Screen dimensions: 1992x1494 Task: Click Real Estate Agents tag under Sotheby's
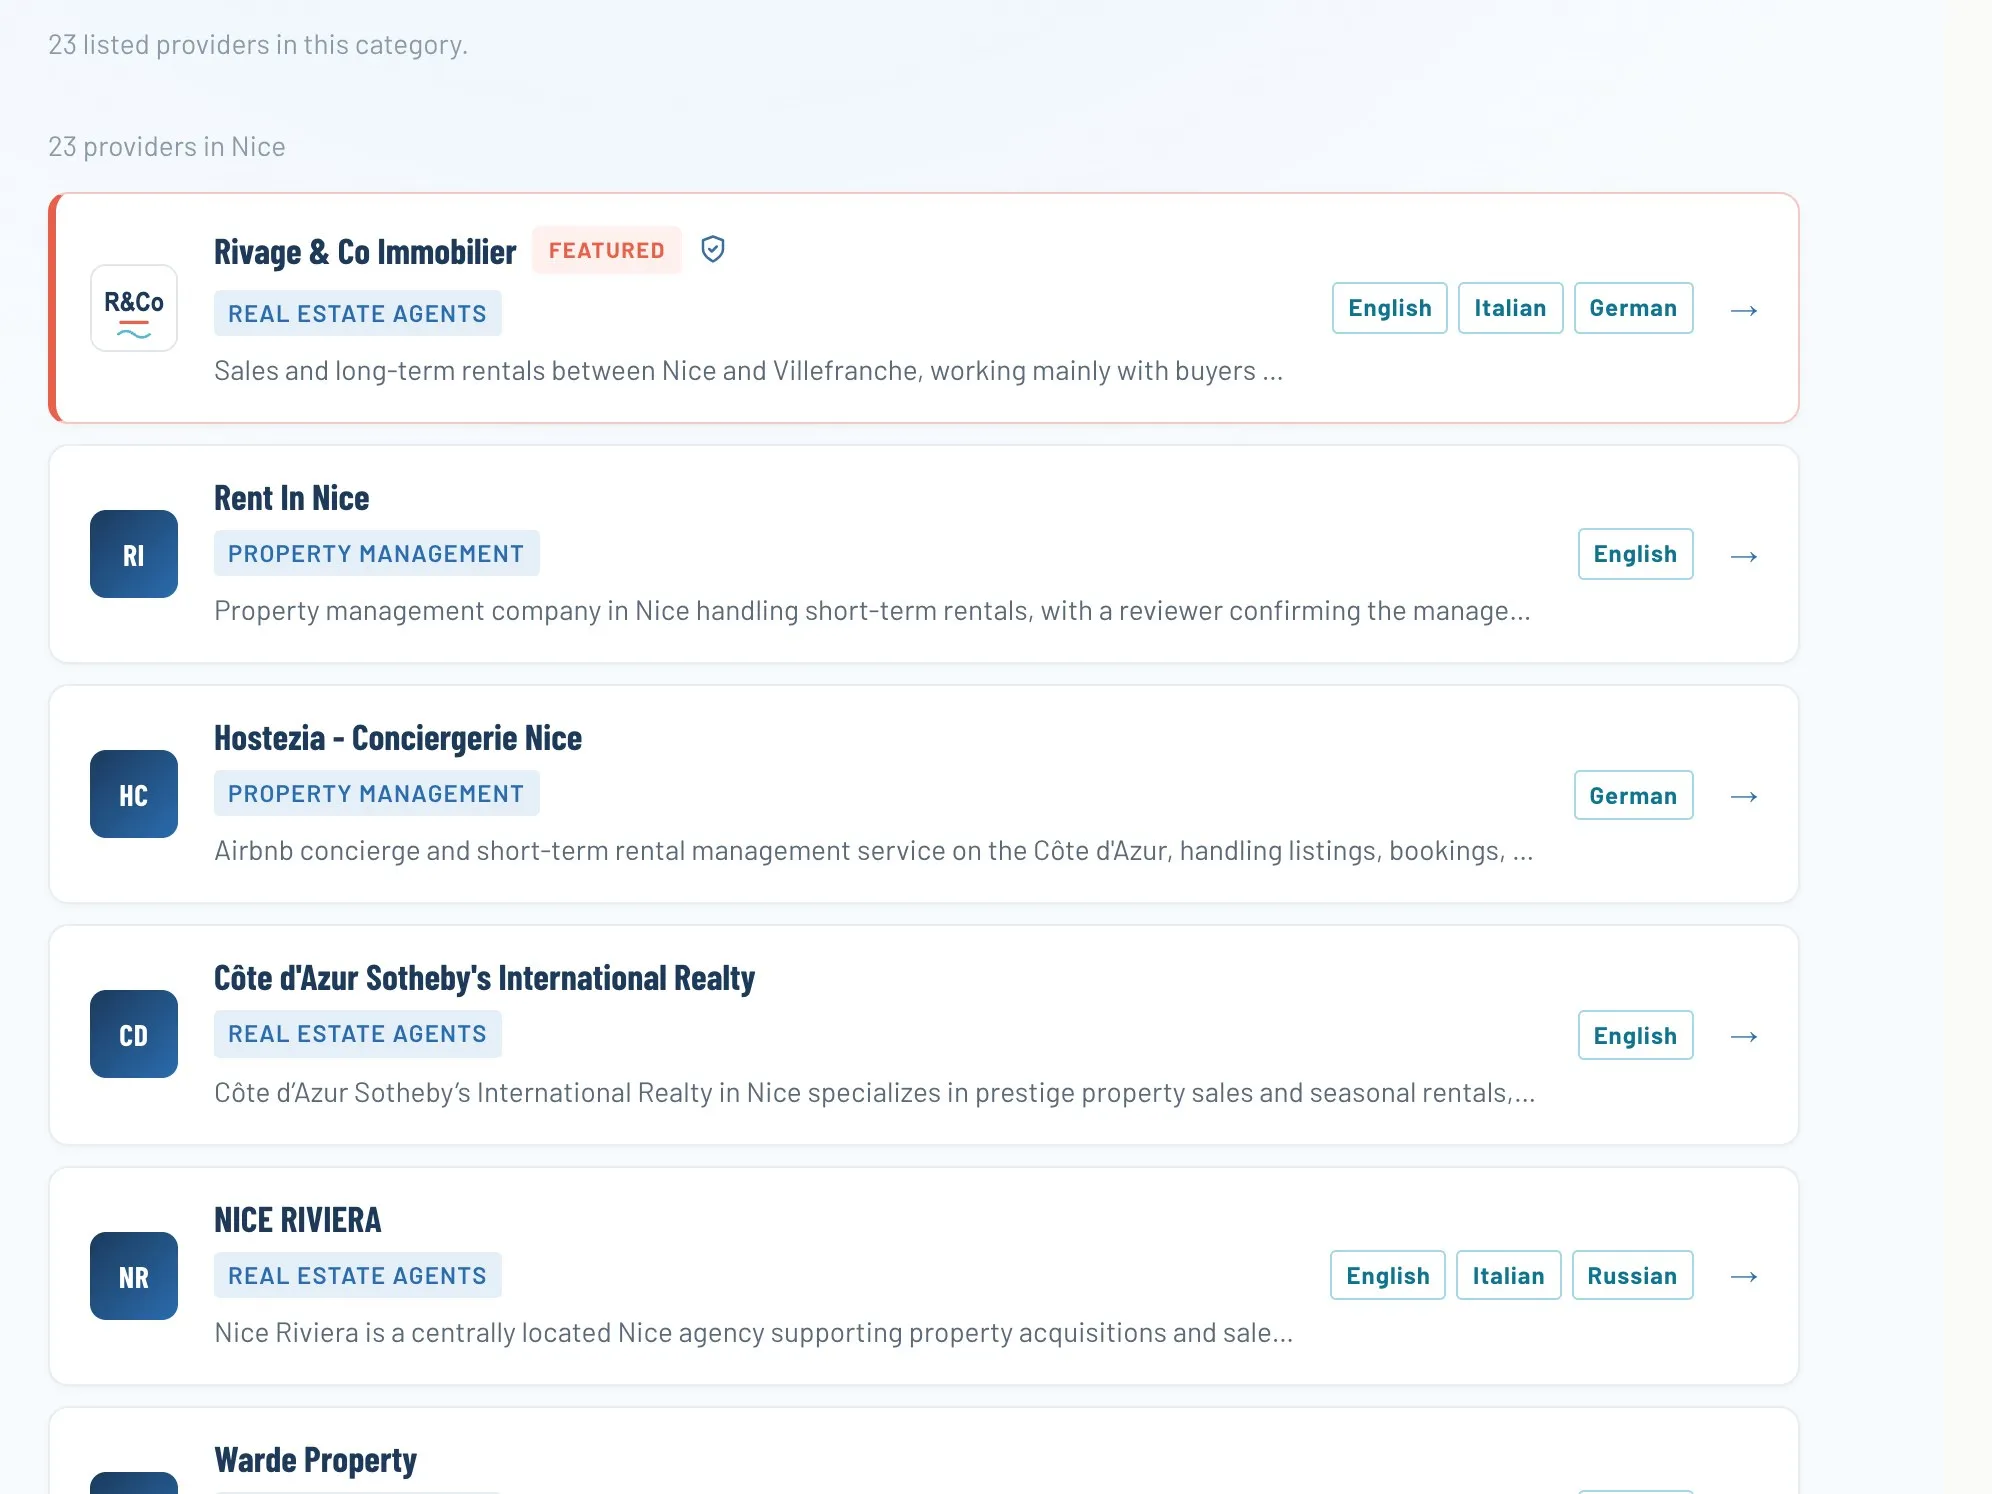coord(357,1034)
